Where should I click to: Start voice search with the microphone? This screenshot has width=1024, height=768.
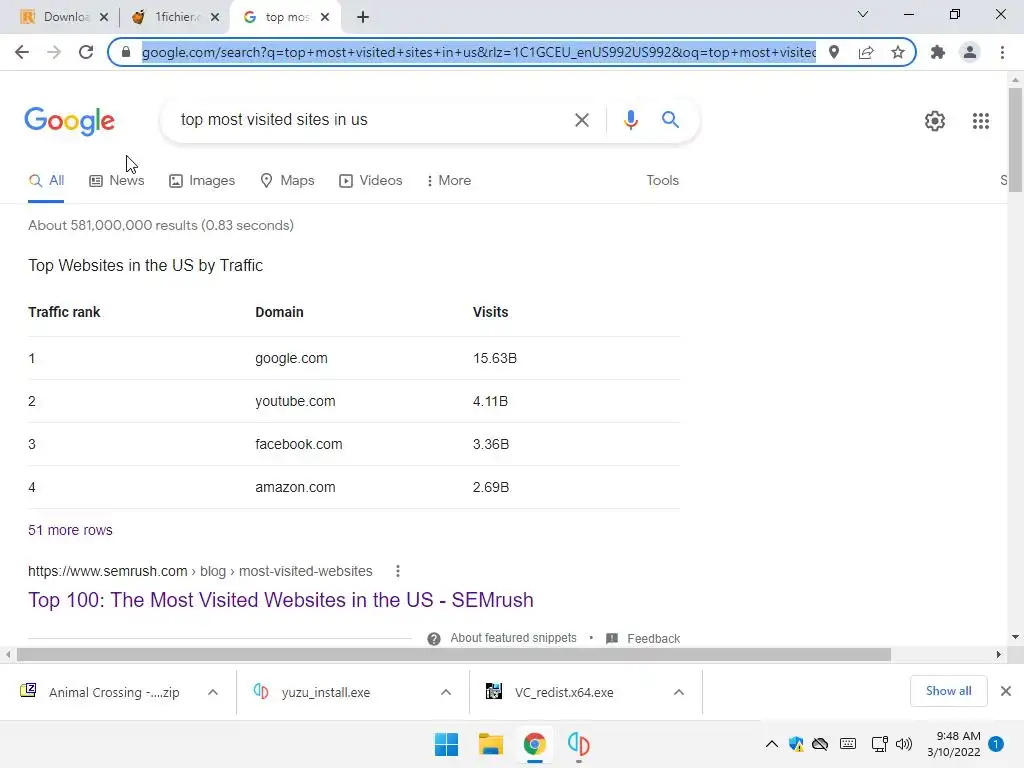630,120
